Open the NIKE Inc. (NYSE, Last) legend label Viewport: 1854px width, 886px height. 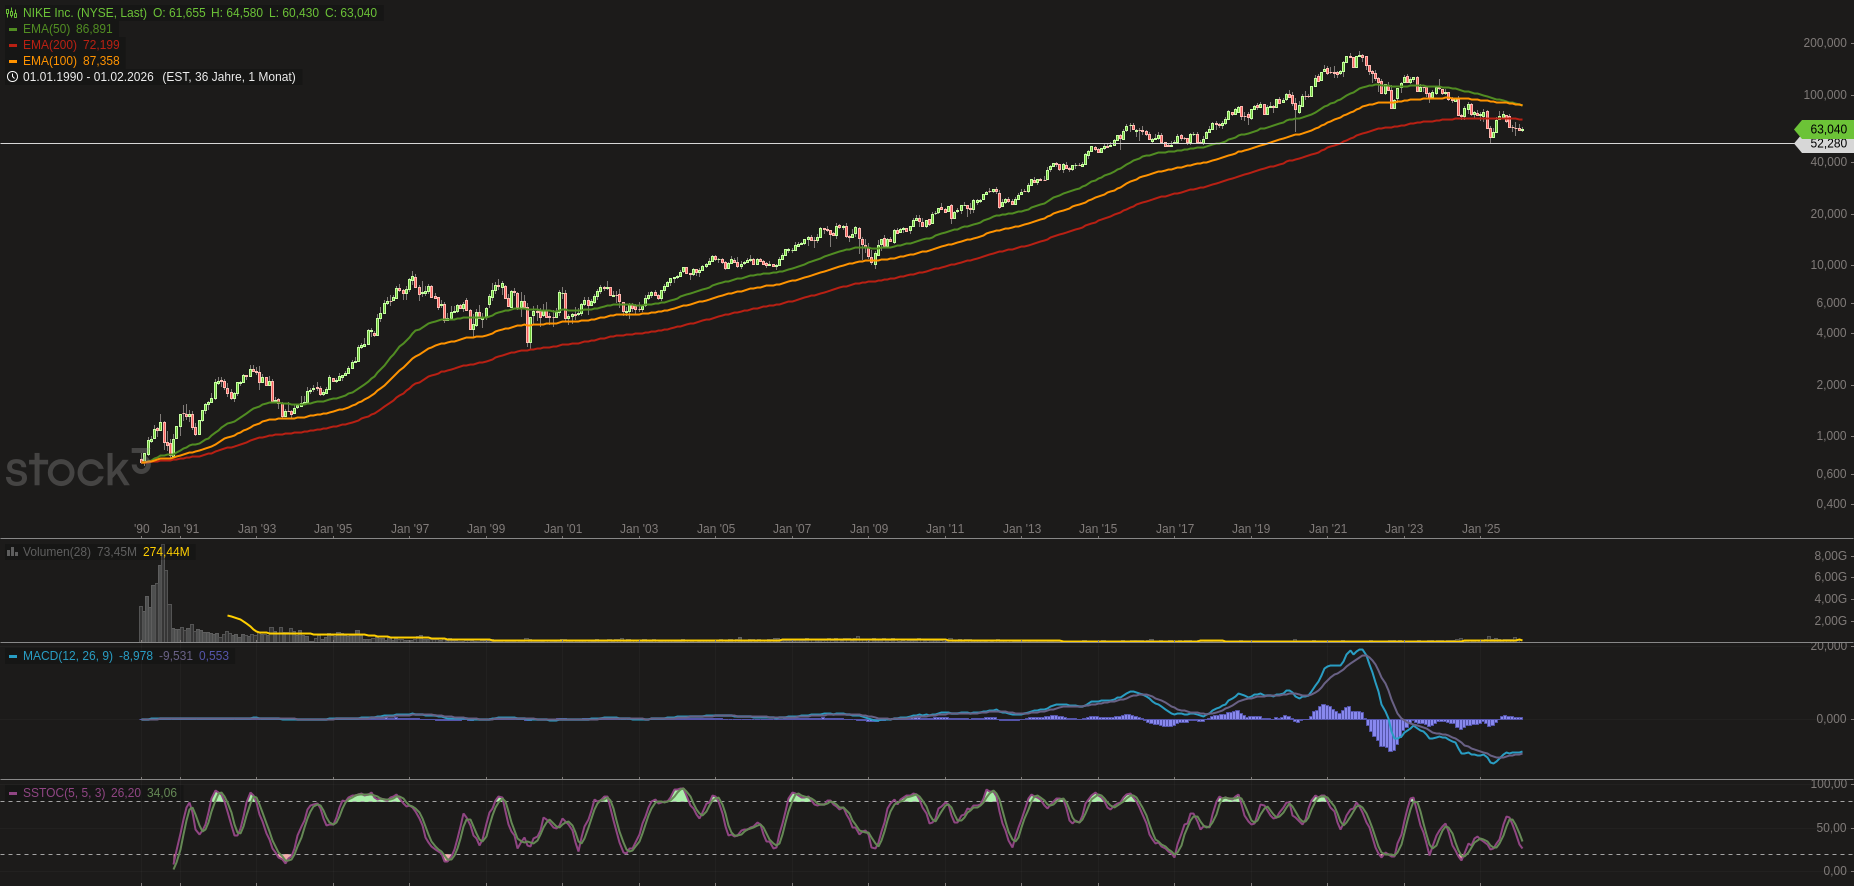(85, 13)
